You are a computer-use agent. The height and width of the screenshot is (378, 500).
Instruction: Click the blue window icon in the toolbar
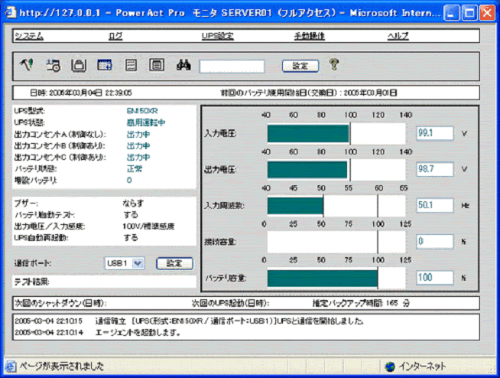105,65
